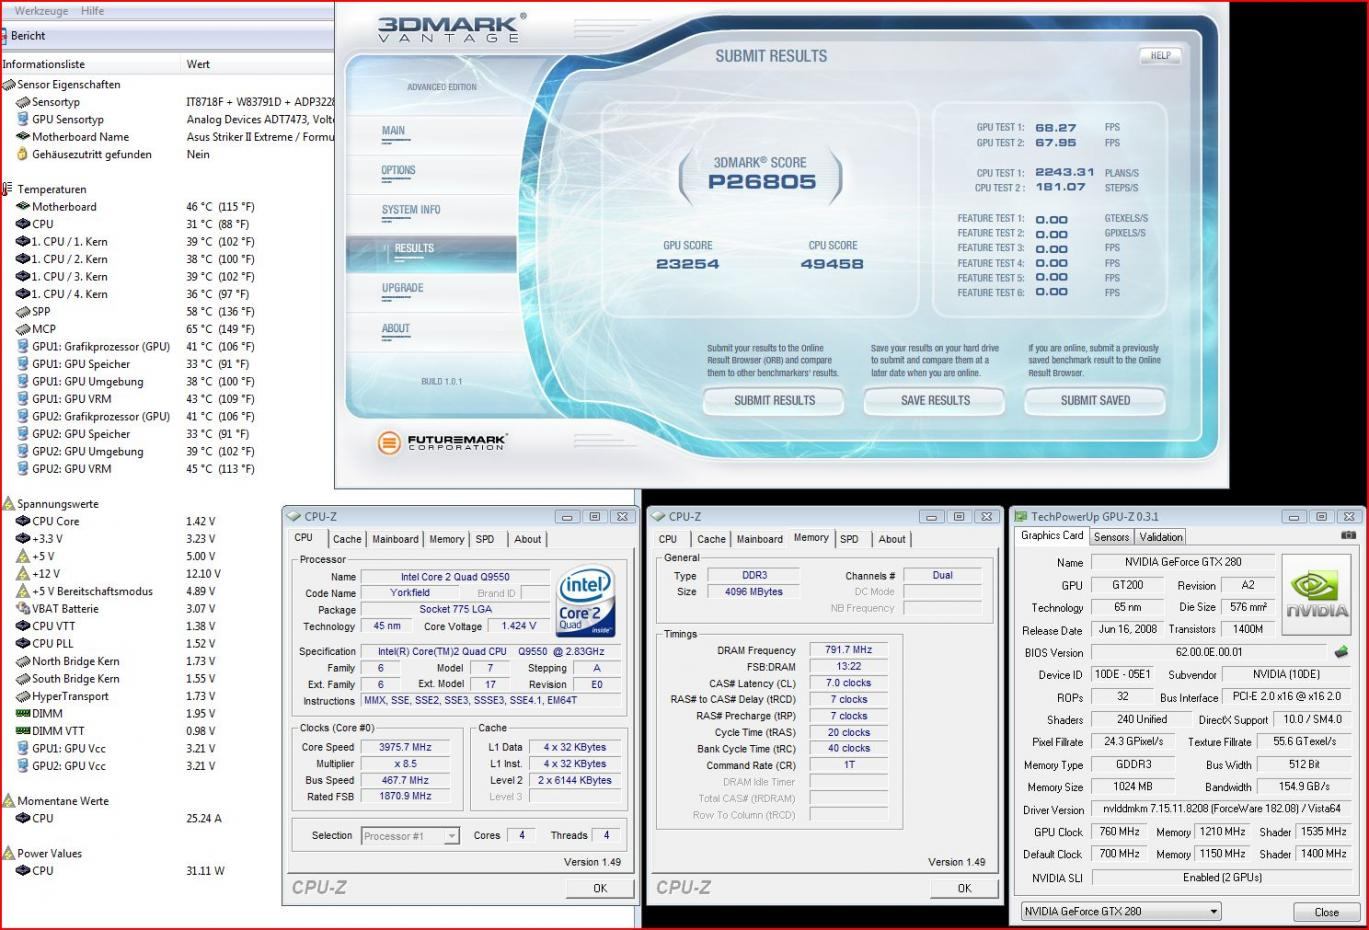This screenshot has height=930, width=1369.
Task: Switch to the Sensors tab in GPU-Z
Action: tap(1111, 537)
